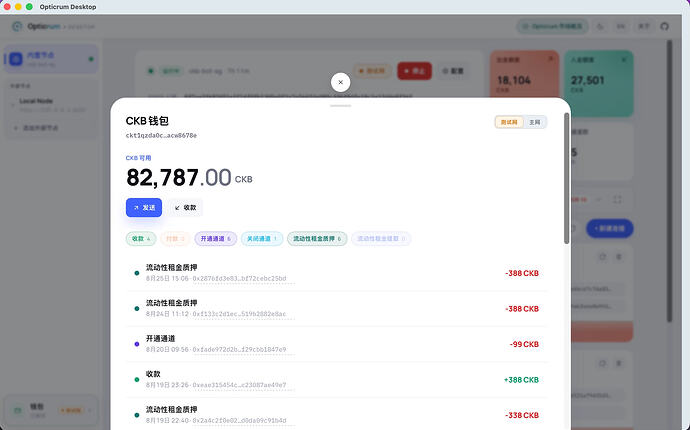Viewport: 690px width, 430px height.
Task: Open the 钱包 wallet entry at sidebar bottom
Action: pyautogui.click(x=51, y=410)
